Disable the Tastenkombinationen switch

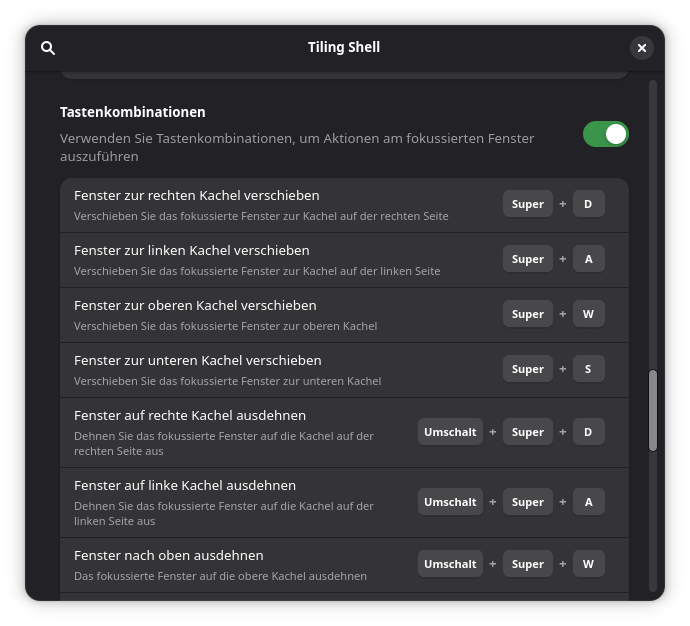pyautogui.click(x=606, y=134)
